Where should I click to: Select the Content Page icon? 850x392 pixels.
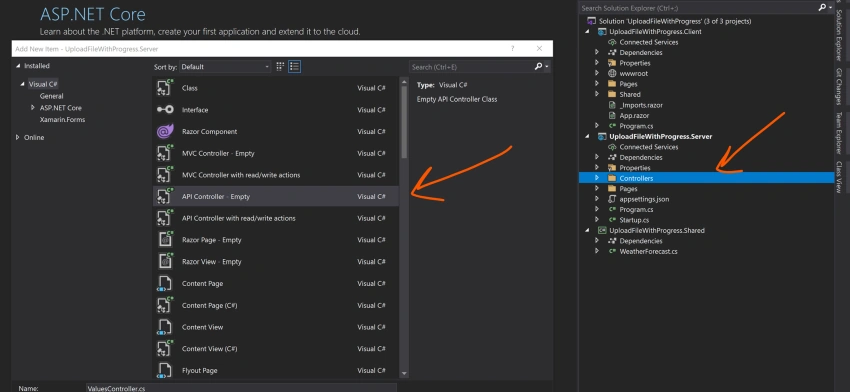(165, 284)
